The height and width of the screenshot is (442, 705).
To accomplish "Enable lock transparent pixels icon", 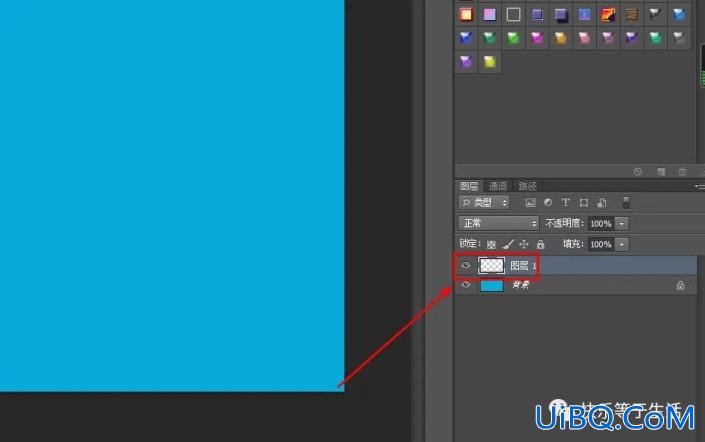I will 491,245.
